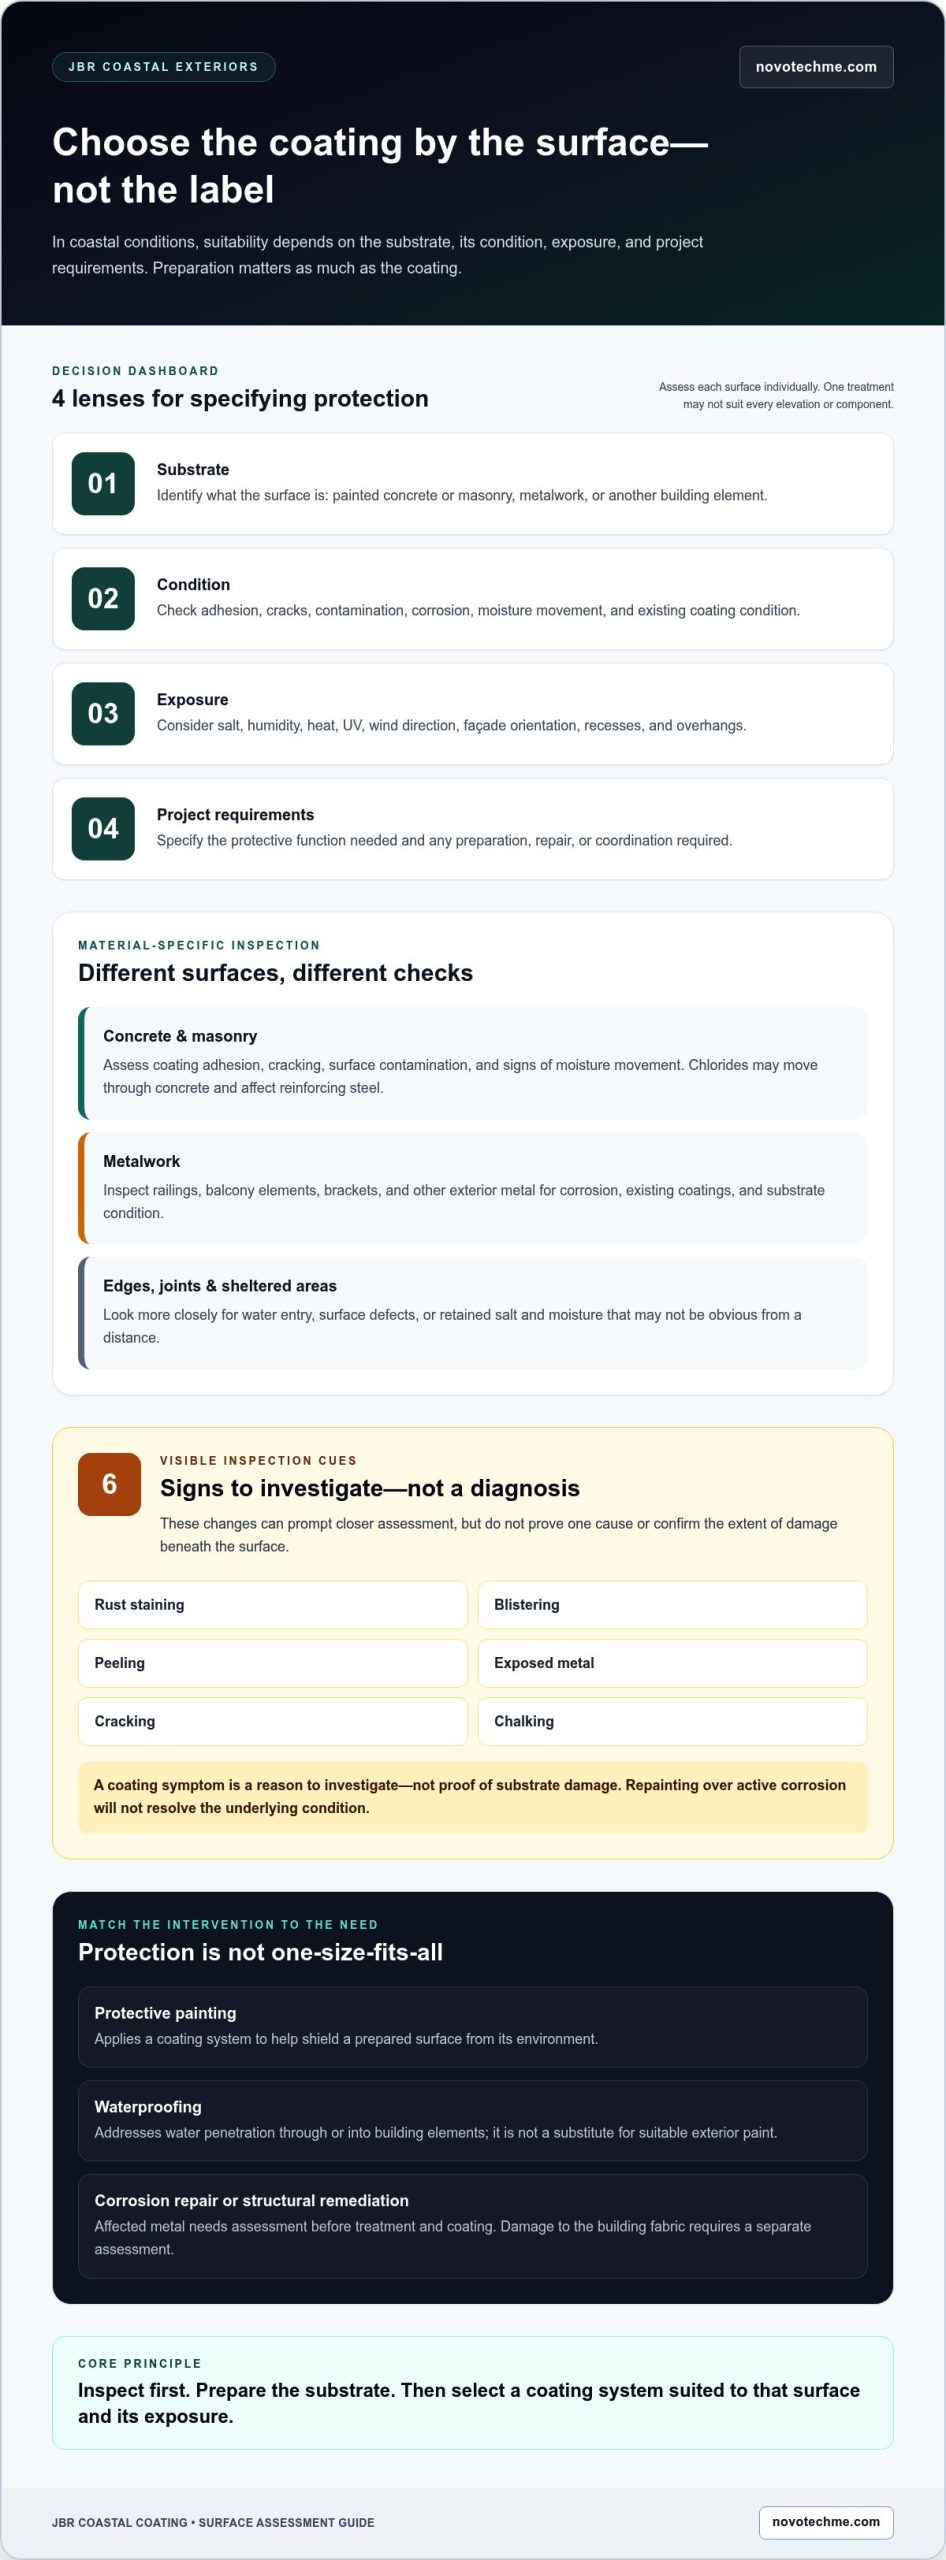This screenshot has width=946, height=2560.
Task: Open the novotechme.com header link
Action: 816,67
